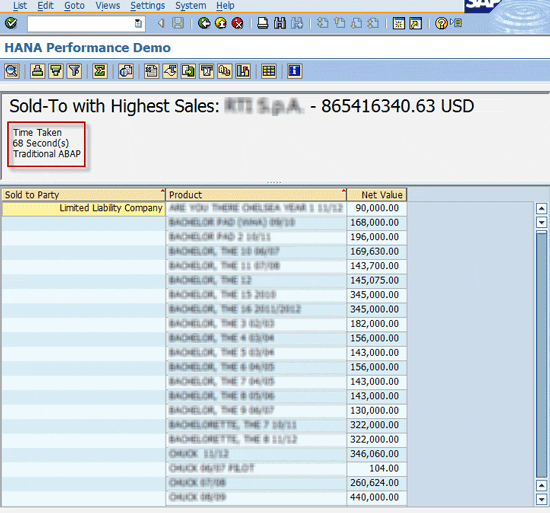Viewport: 550px width, 513px height.
Task: Open the System menu
Action: 191,6
